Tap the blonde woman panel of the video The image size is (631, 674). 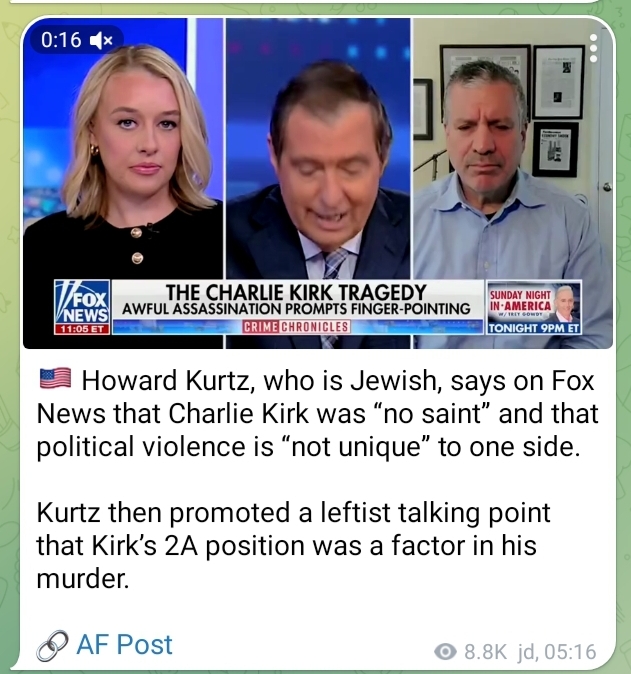point(123,183)
